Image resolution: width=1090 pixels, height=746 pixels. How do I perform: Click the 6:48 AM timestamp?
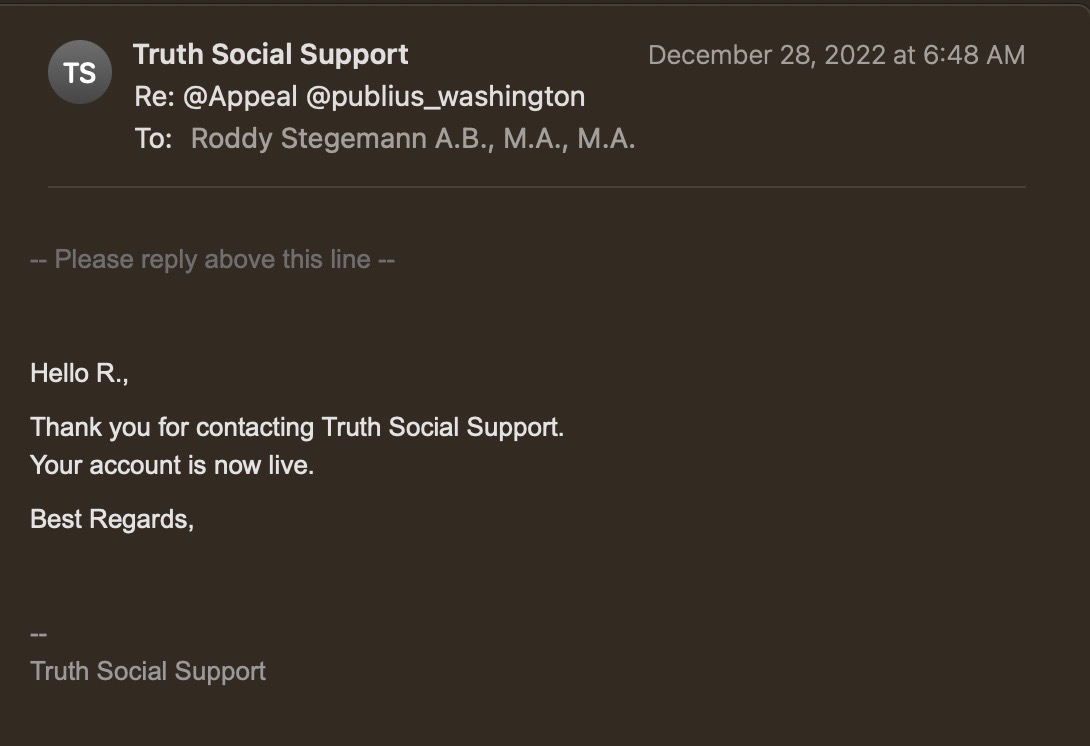[974, 55]
